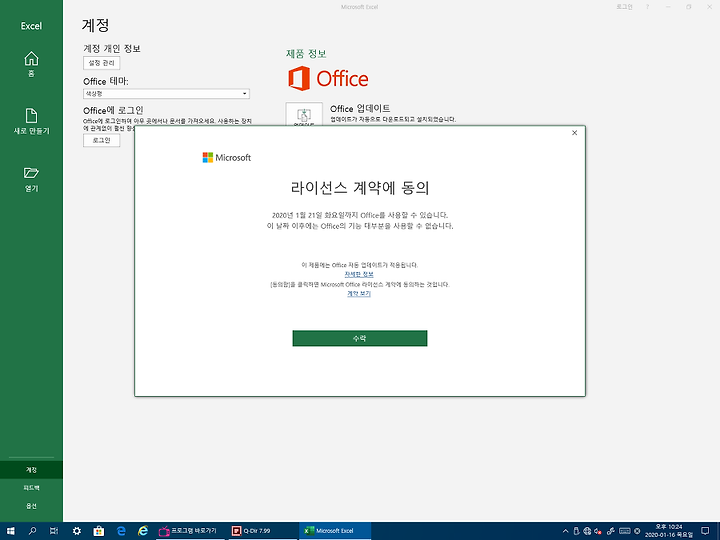This screenshot has height=540, width=720.
Task: Select the 계정 account menu item
Action: [x=31, y=470]
